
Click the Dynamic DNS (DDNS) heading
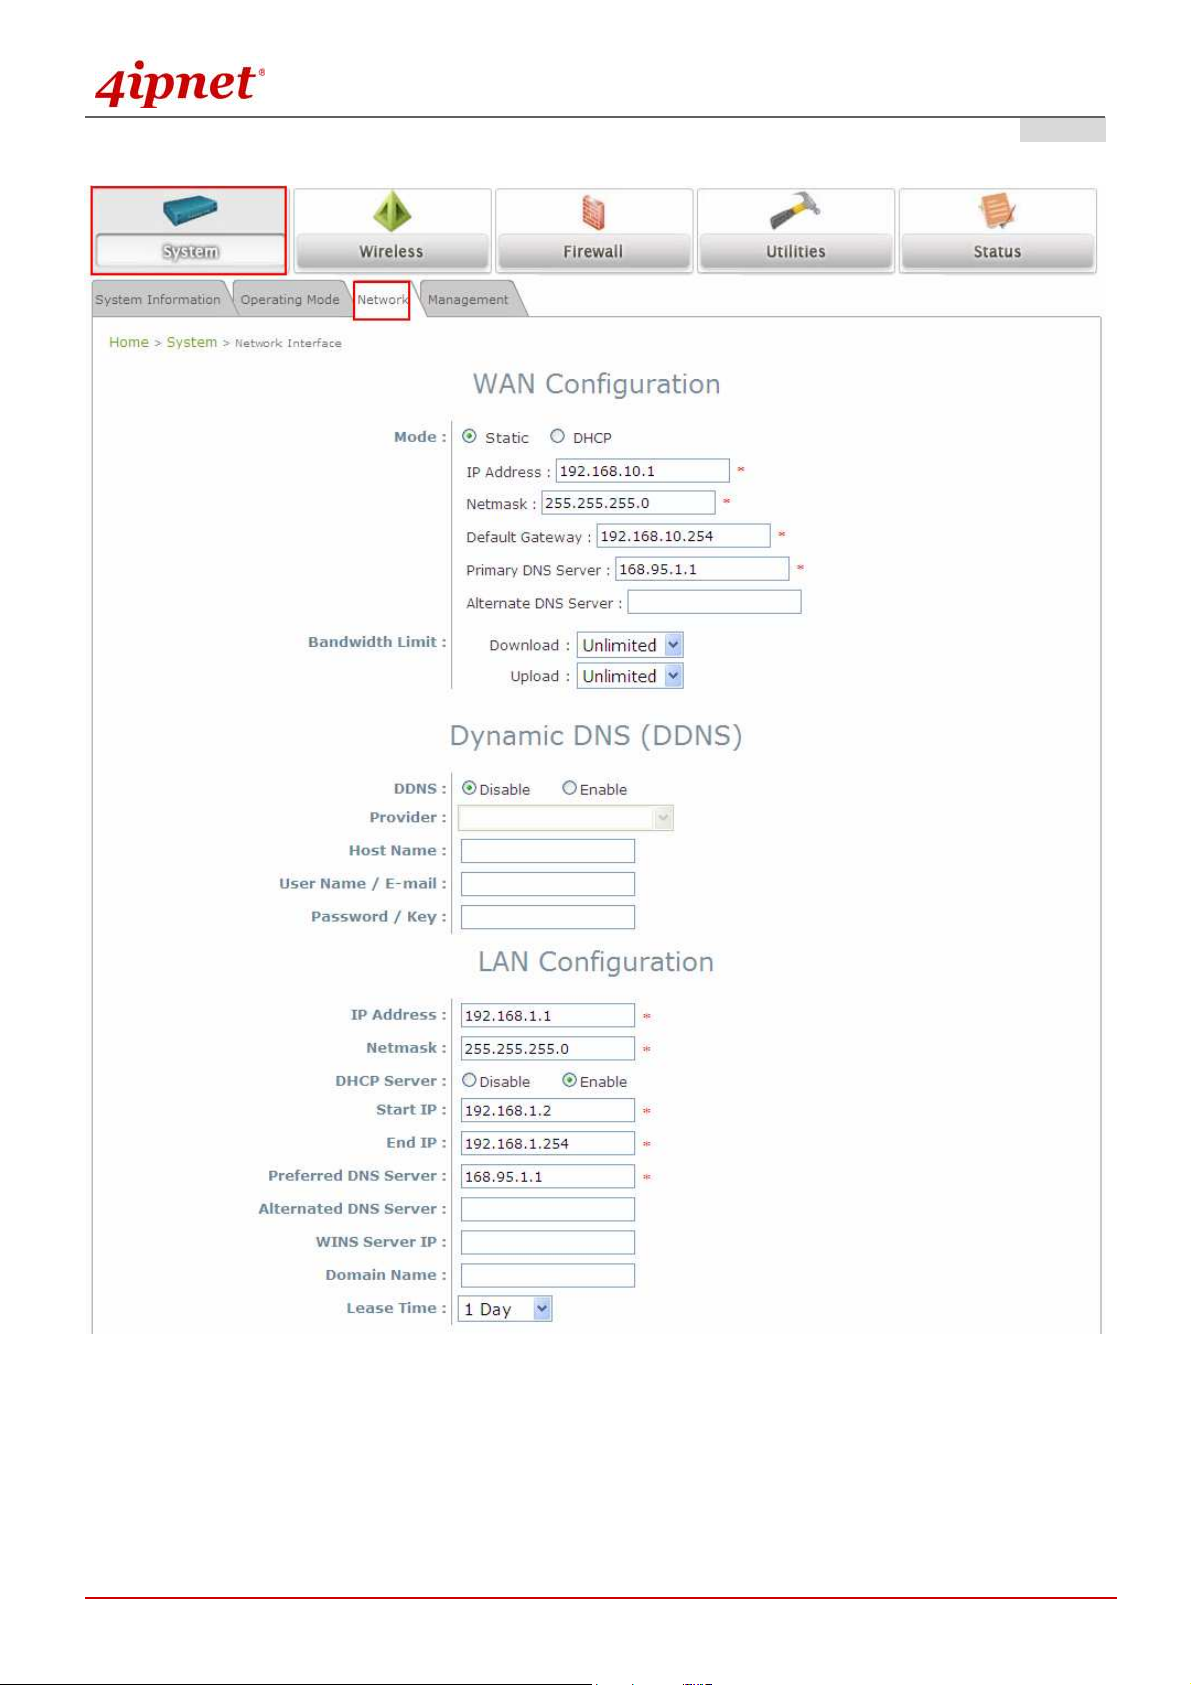(x=596, y=736)
